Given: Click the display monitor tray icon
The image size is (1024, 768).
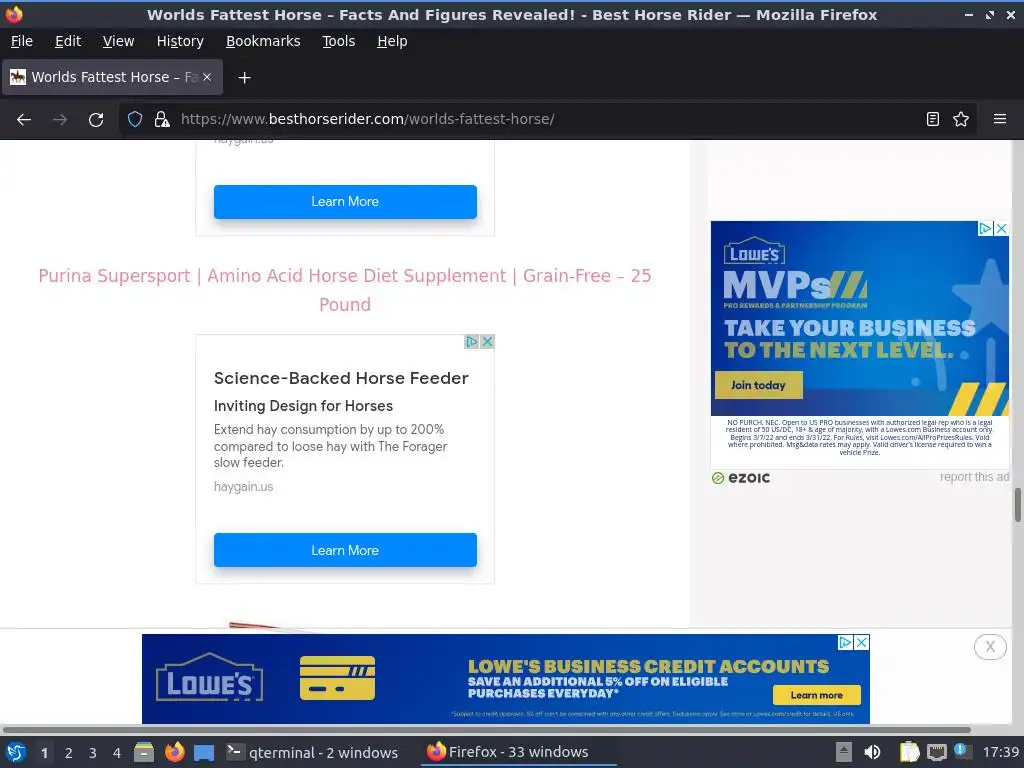Looking at the screenshot, I should 936,753.
